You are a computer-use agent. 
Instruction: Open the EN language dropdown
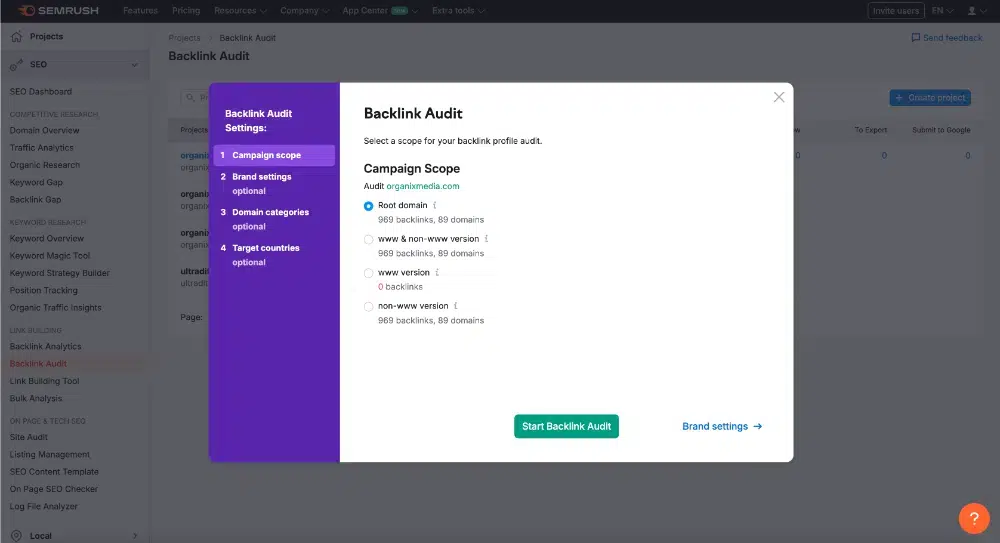click(943, 11)
